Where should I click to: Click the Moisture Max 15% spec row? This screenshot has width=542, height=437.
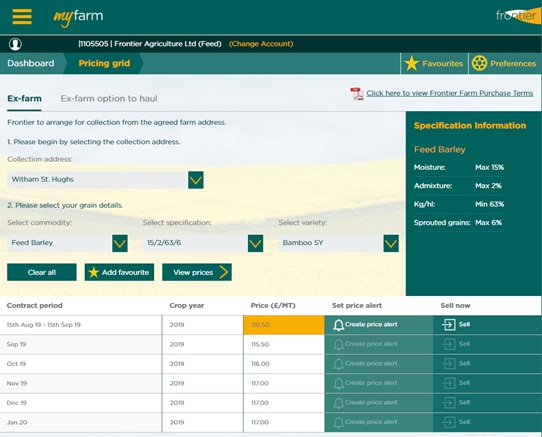[x=459, y=167]
